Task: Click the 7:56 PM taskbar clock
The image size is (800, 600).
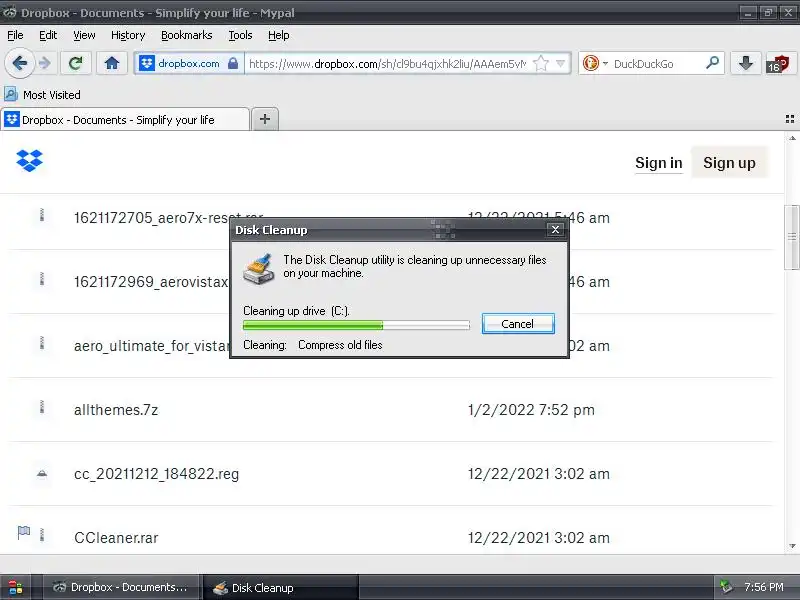Action: click(763, 587)
